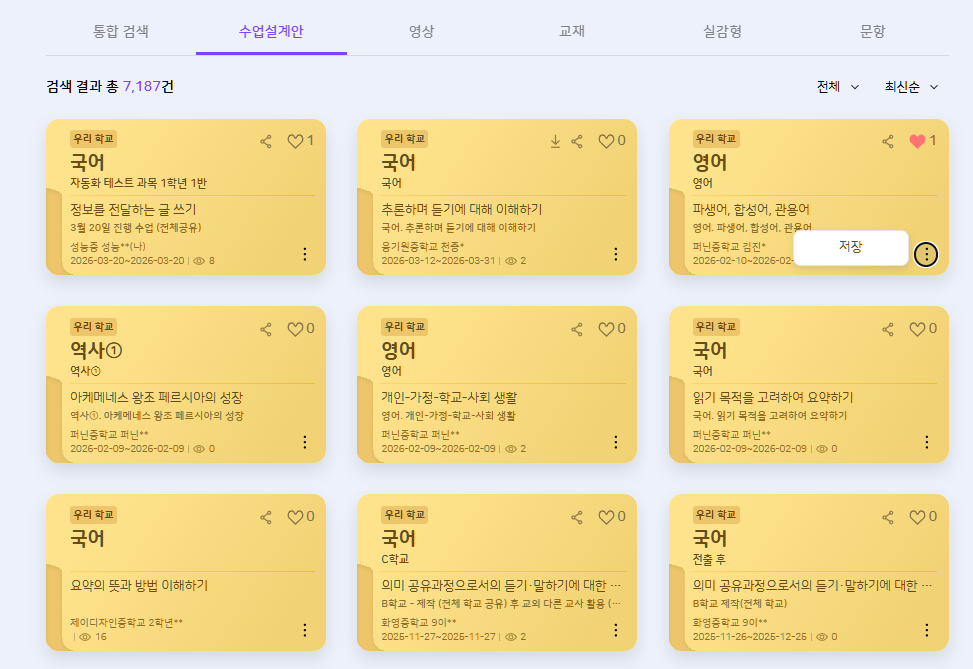The height and width of the screenshot is (669, 973).
Task: Toggle heart on 아케메네스 왕조 페르시아의 성장 card
Action: point(295,329)
